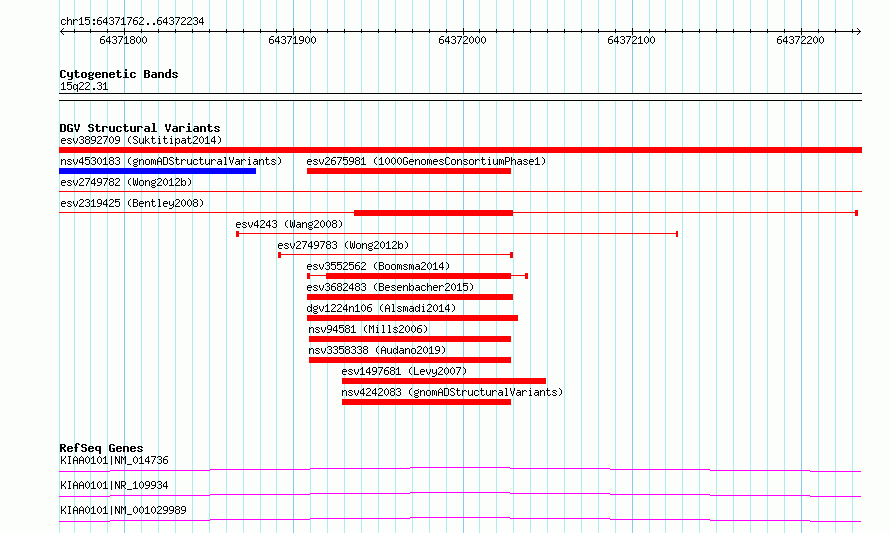The width and height of the screenshot is (890, 533).
Task: Select the thick red bar under esv3682483
Action: pos(410,297)
